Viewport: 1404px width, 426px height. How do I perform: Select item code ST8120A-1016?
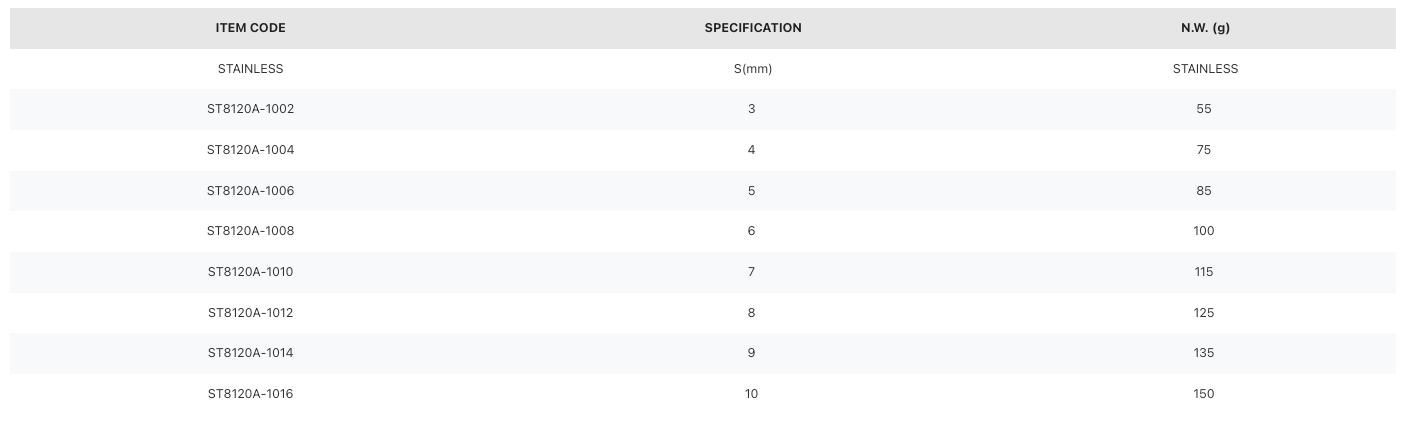pos(250,394)
